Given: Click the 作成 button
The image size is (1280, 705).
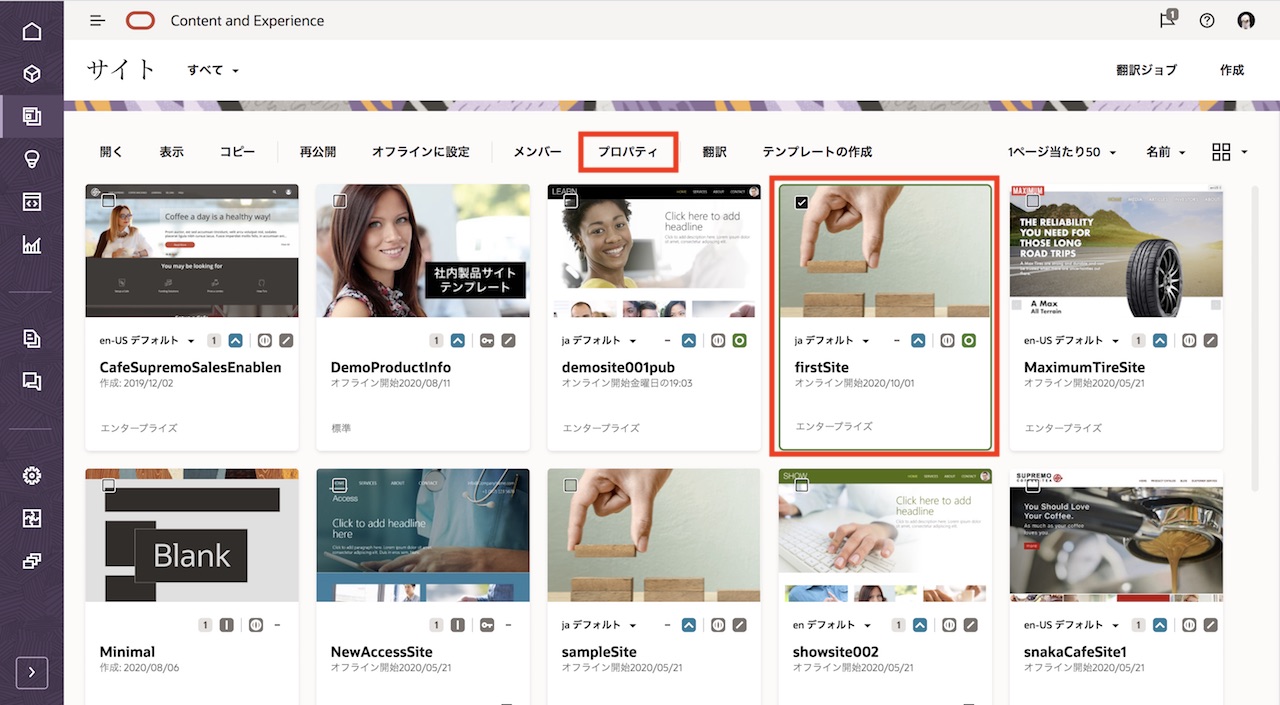Looking at the screenshot, I should pos(1232,70).
